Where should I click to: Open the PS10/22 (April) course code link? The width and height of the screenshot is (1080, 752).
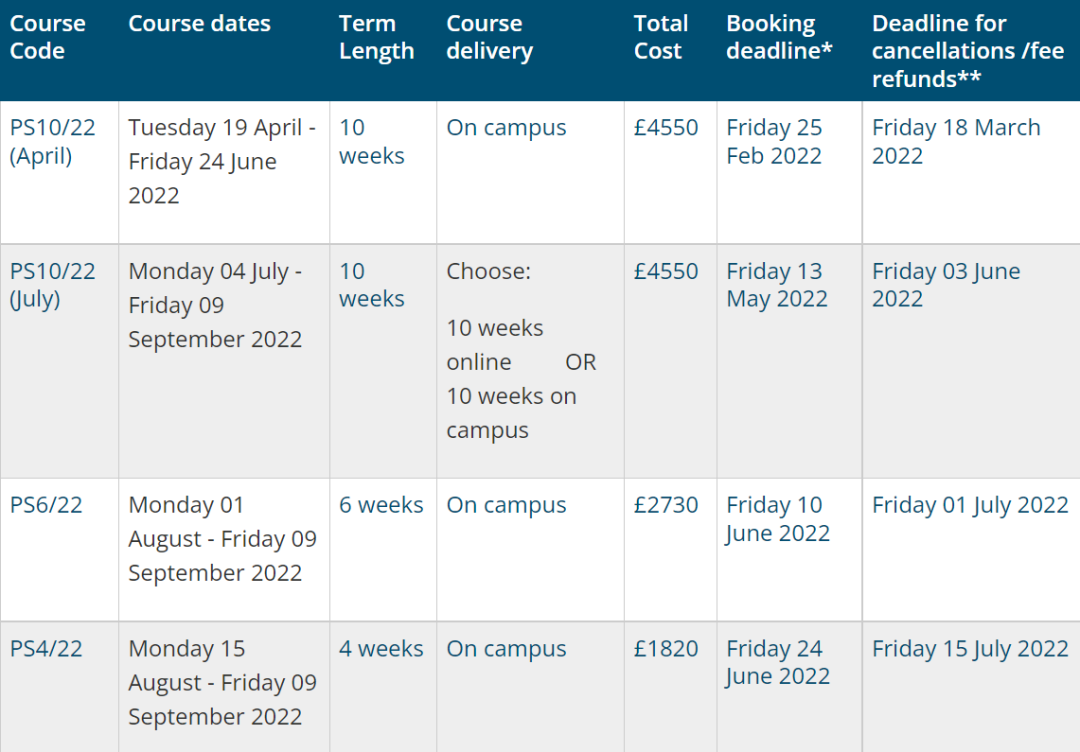[x=52, y=141]
